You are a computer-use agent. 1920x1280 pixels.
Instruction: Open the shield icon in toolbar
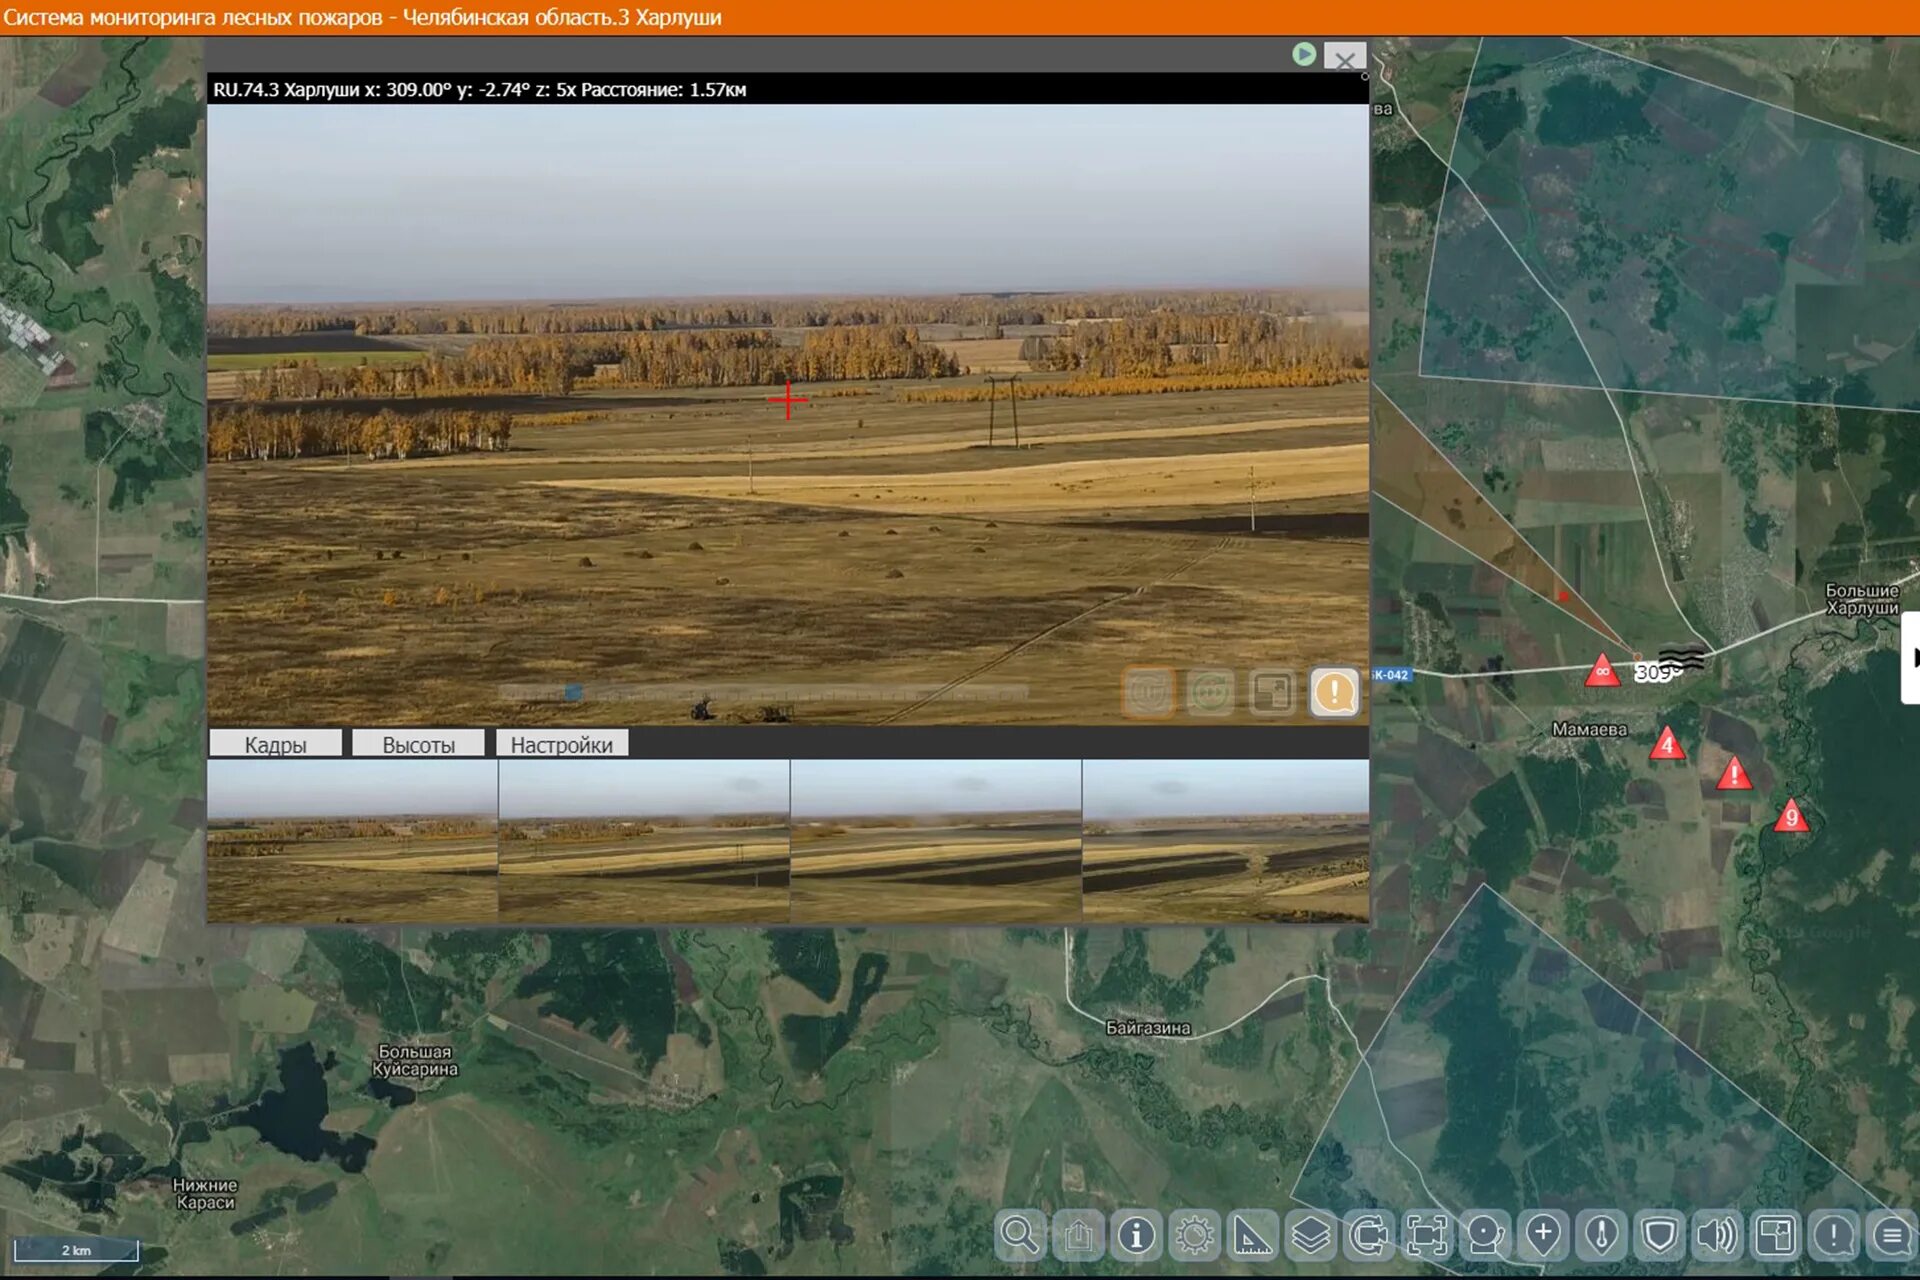click(1659, 1236)
